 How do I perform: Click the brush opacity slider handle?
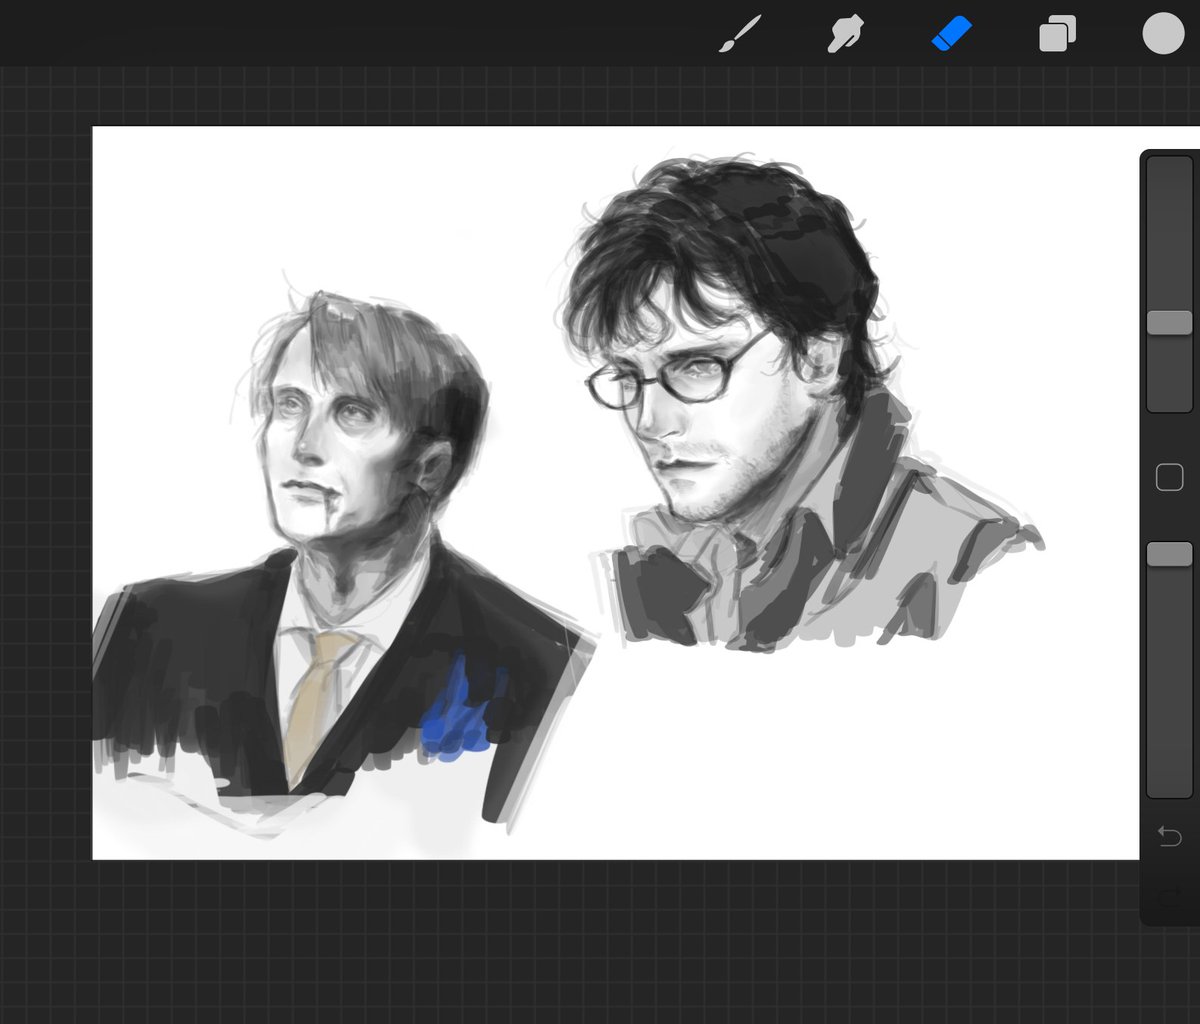[1169, 554]
